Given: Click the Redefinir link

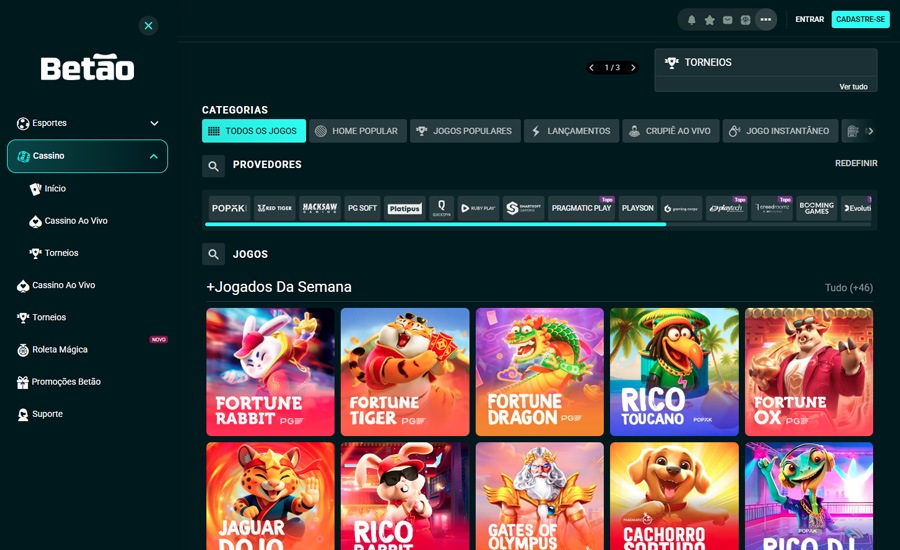Looking at the screenshot, I should pos(856,164).
